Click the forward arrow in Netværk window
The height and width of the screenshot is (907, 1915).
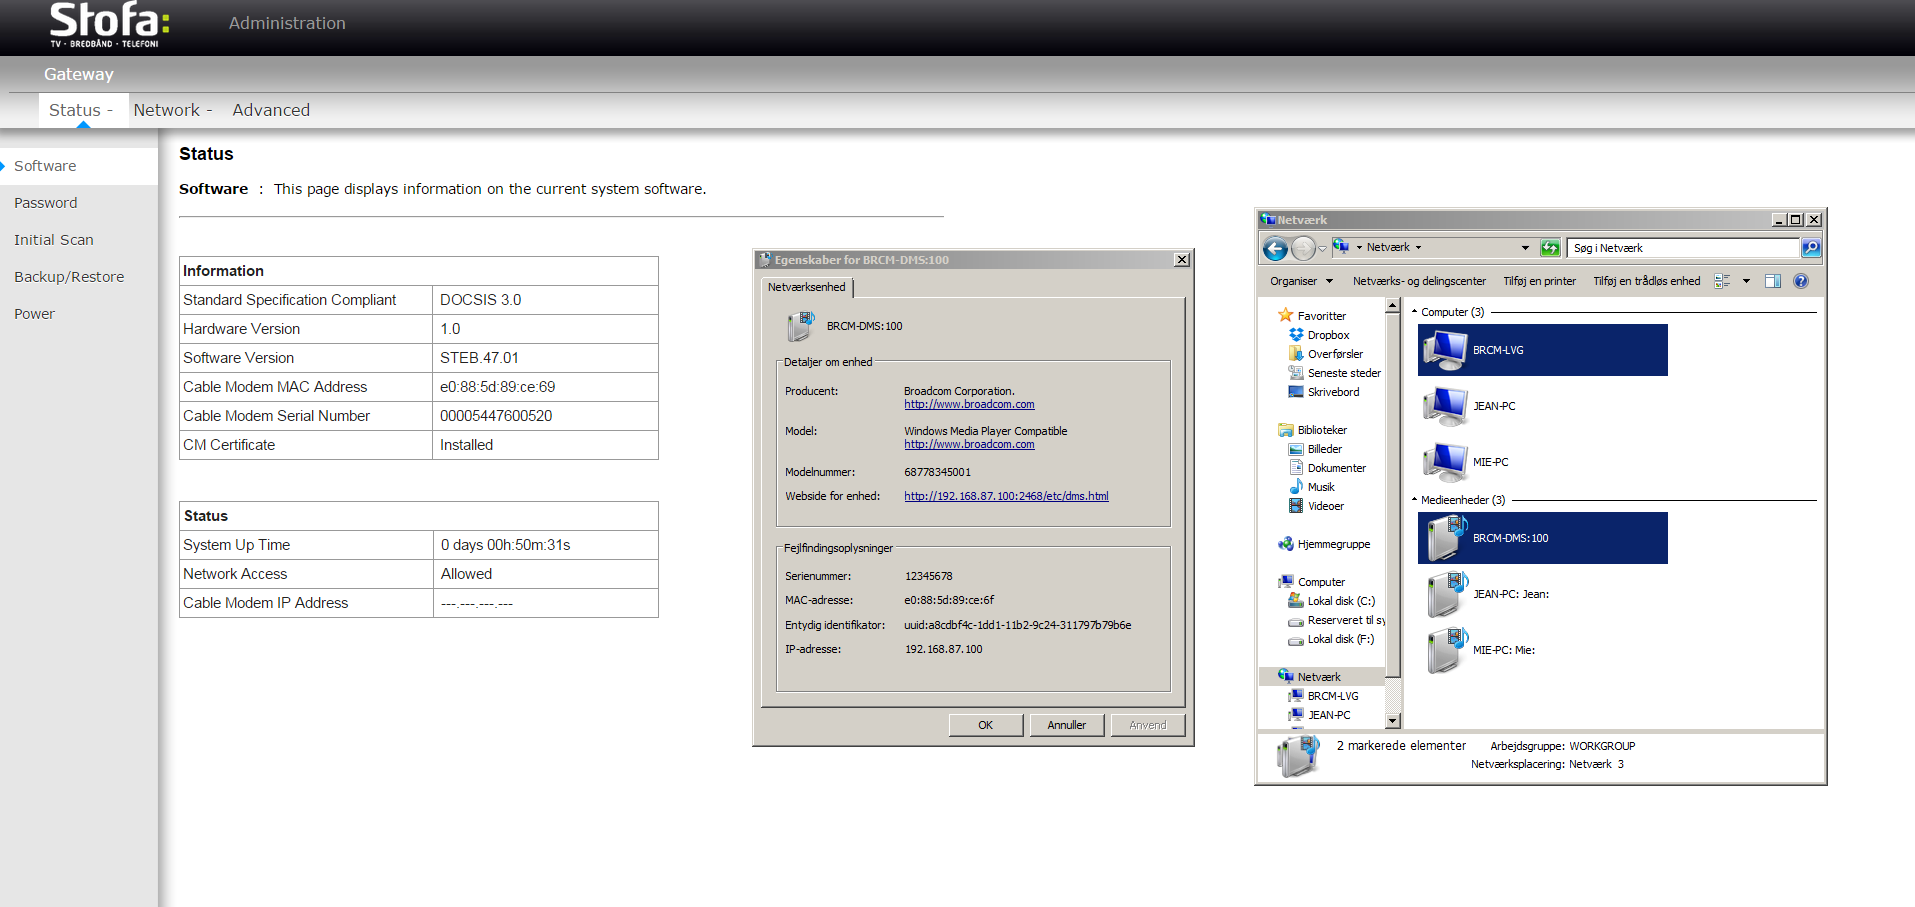coord(1302,248)
